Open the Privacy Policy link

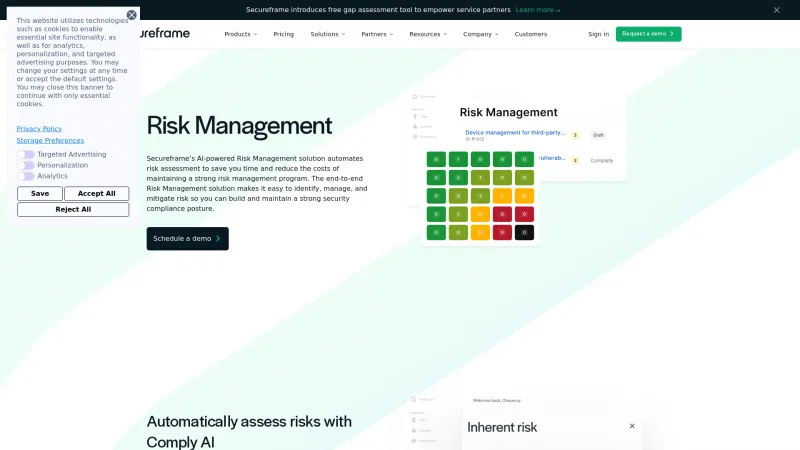click(x=39, y=129)
